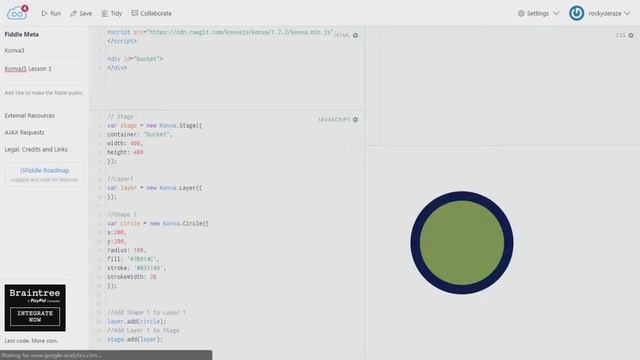The width and height of the screenshot is (640, 360).
Task: Click the 'width: 400' code line
Action: pyautogui.click(x=125, y=143)
